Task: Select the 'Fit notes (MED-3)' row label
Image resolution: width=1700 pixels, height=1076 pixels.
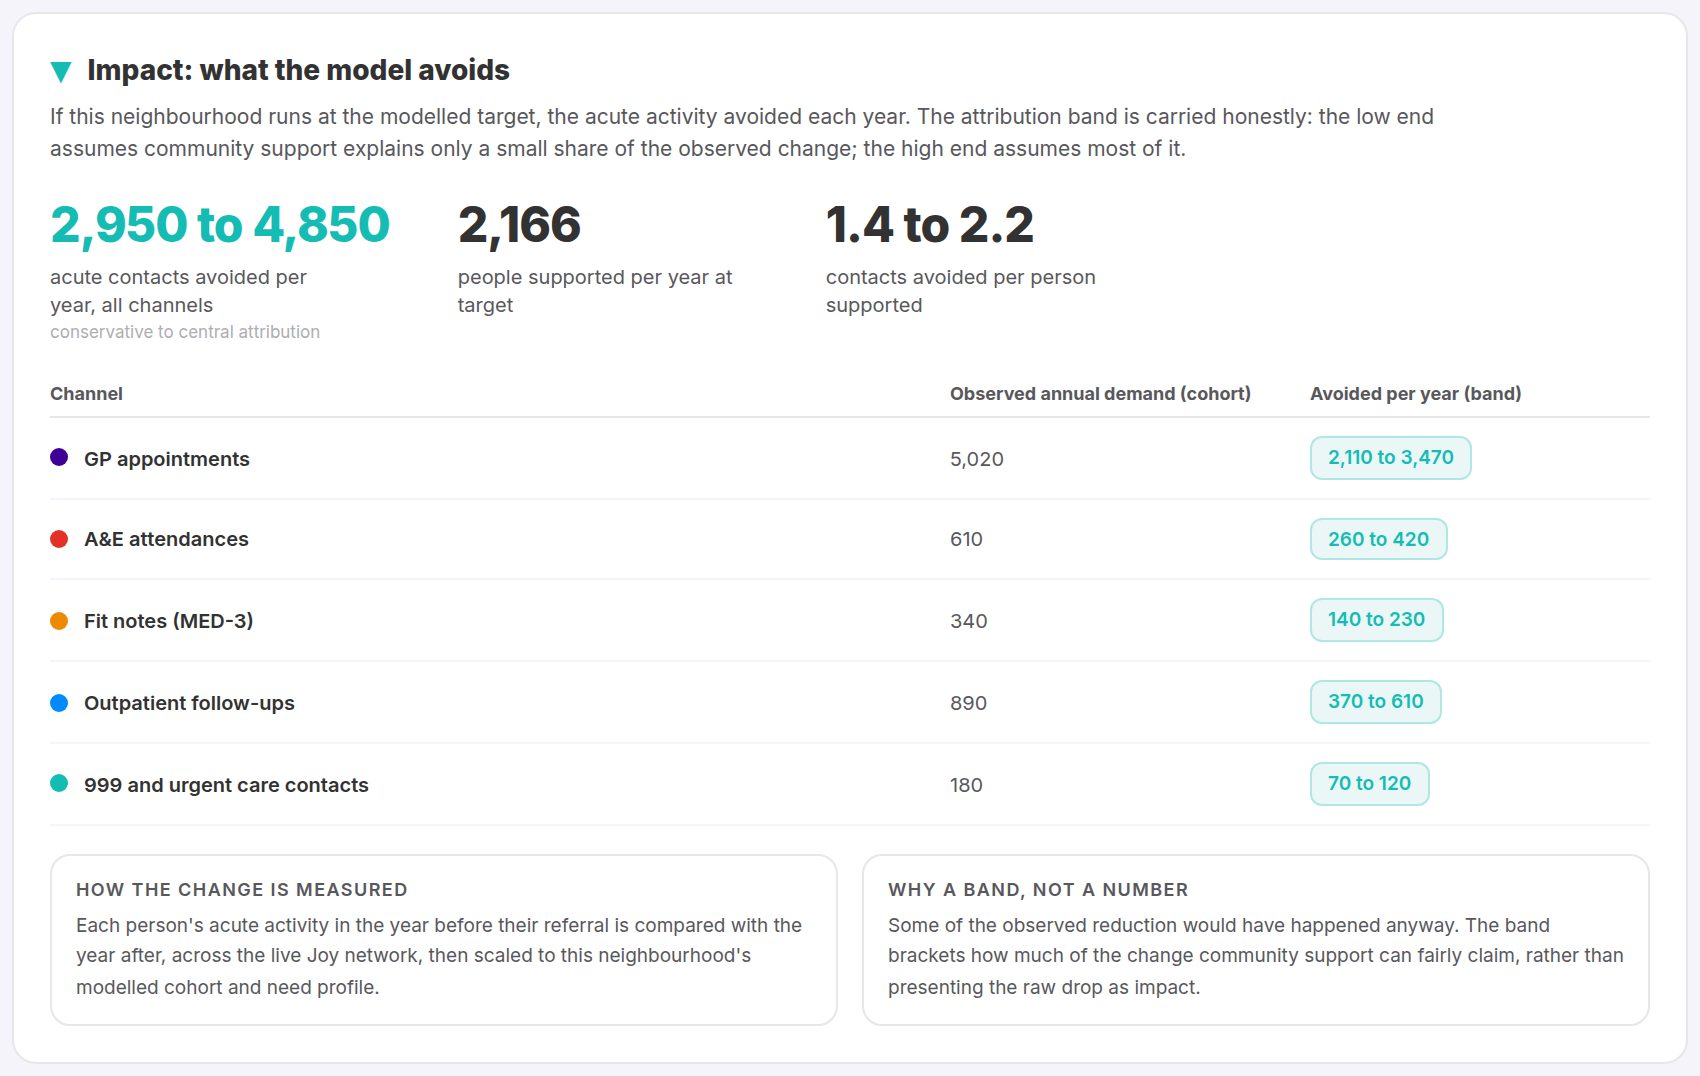Action: point(168,621)
